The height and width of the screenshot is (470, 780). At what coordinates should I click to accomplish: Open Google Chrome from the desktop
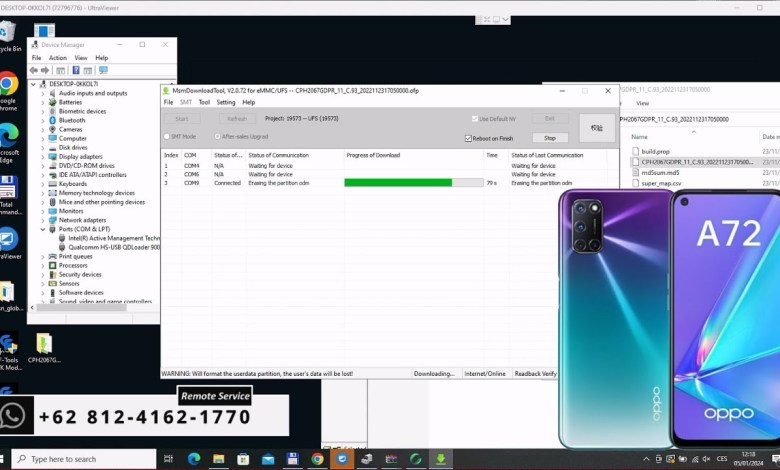[x=8, y=85]
